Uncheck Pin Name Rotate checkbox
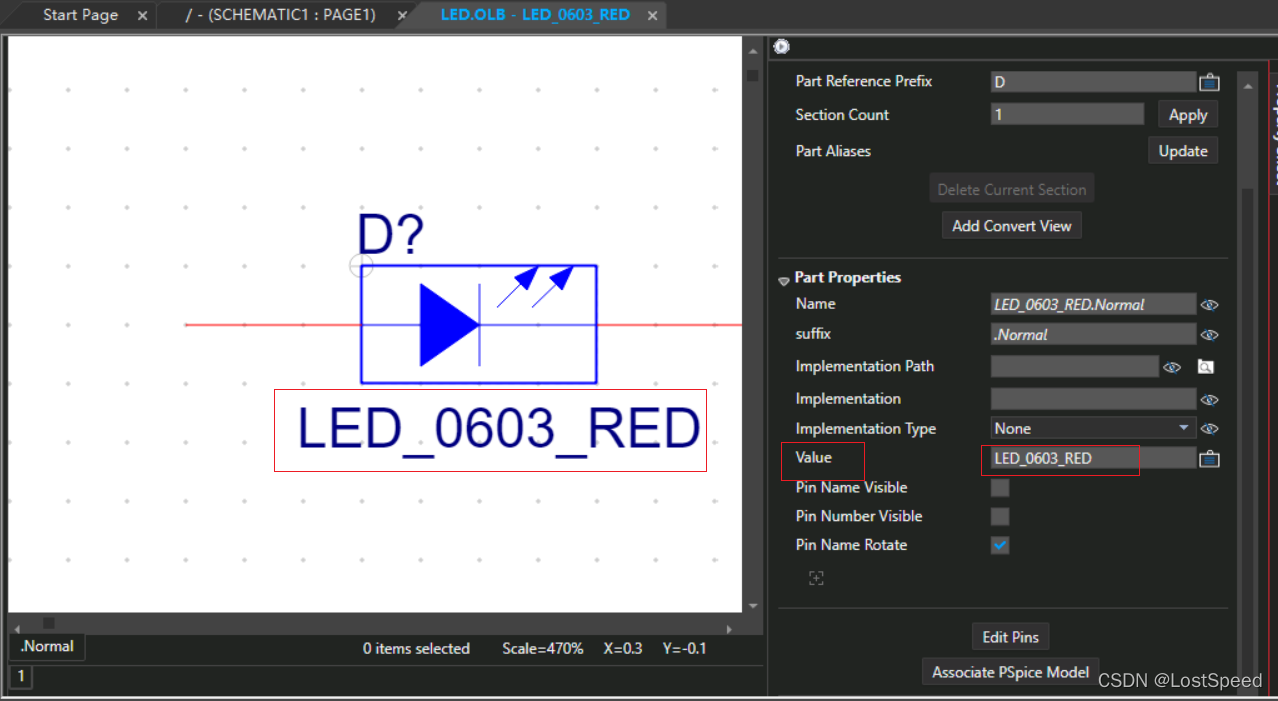This screenshot has width=1278, height=701. click(x=1000, y=545)
